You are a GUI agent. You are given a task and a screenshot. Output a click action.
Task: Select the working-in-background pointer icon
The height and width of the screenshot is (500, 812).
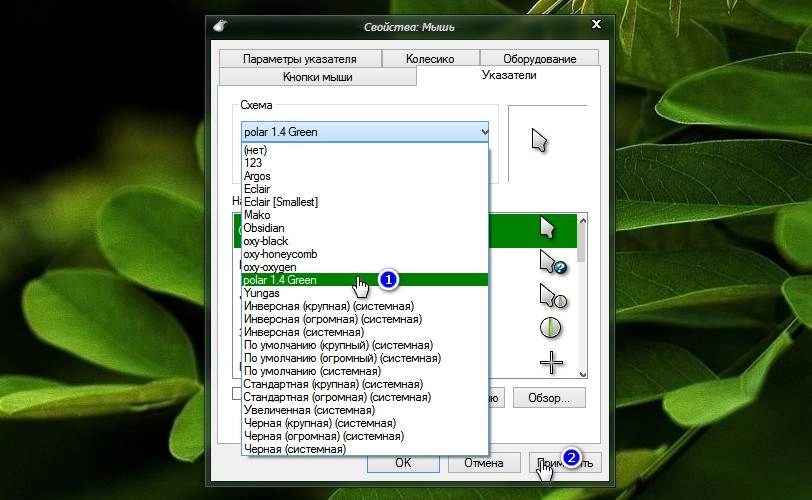click(553, 296)
